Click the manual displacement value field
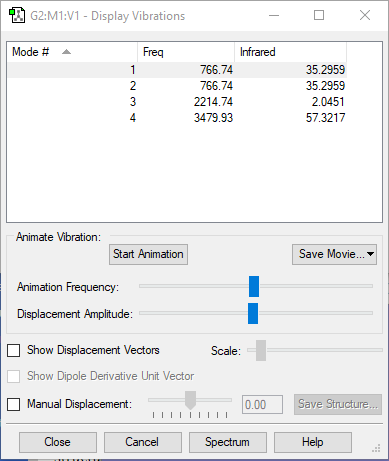The width and height of the screenshot is (389, 461). (x=262, y=405)
